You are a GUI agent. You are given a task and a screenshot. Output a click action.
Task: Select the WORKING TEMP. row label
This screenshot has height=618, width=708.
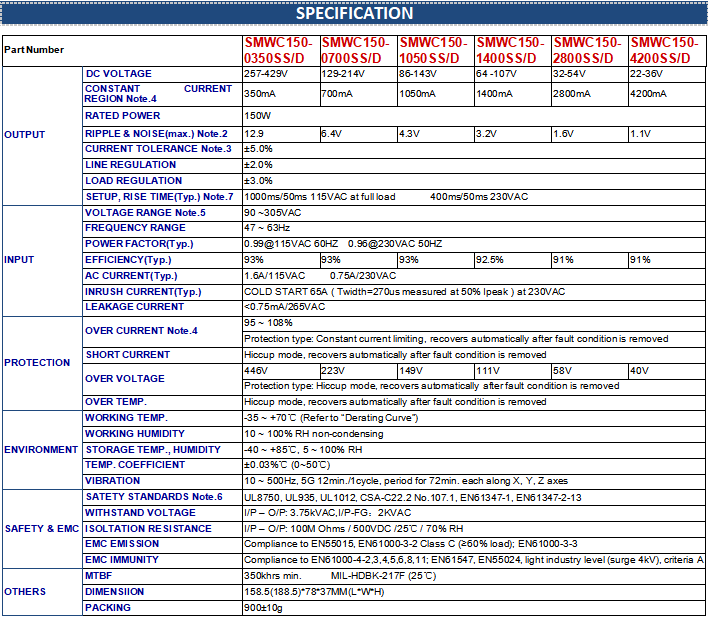click(126, 418)
